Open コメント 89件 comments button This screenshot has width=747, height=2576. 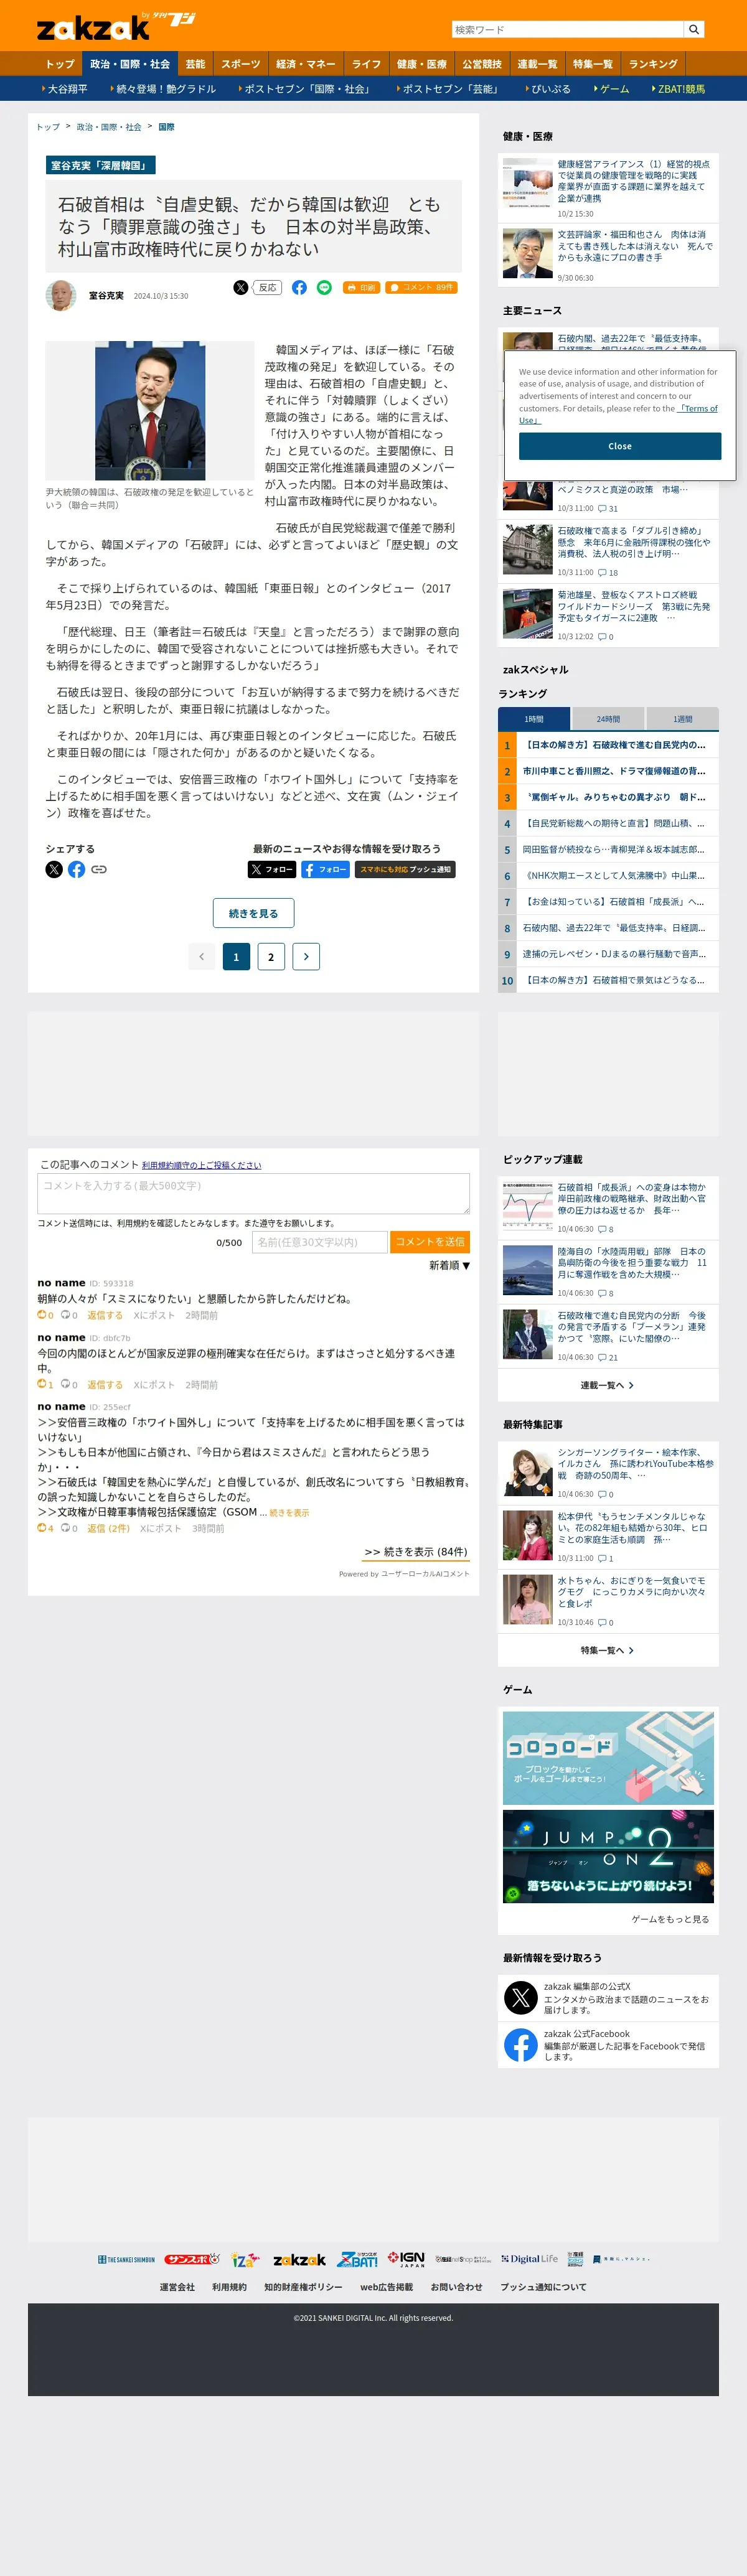(421, 287)
